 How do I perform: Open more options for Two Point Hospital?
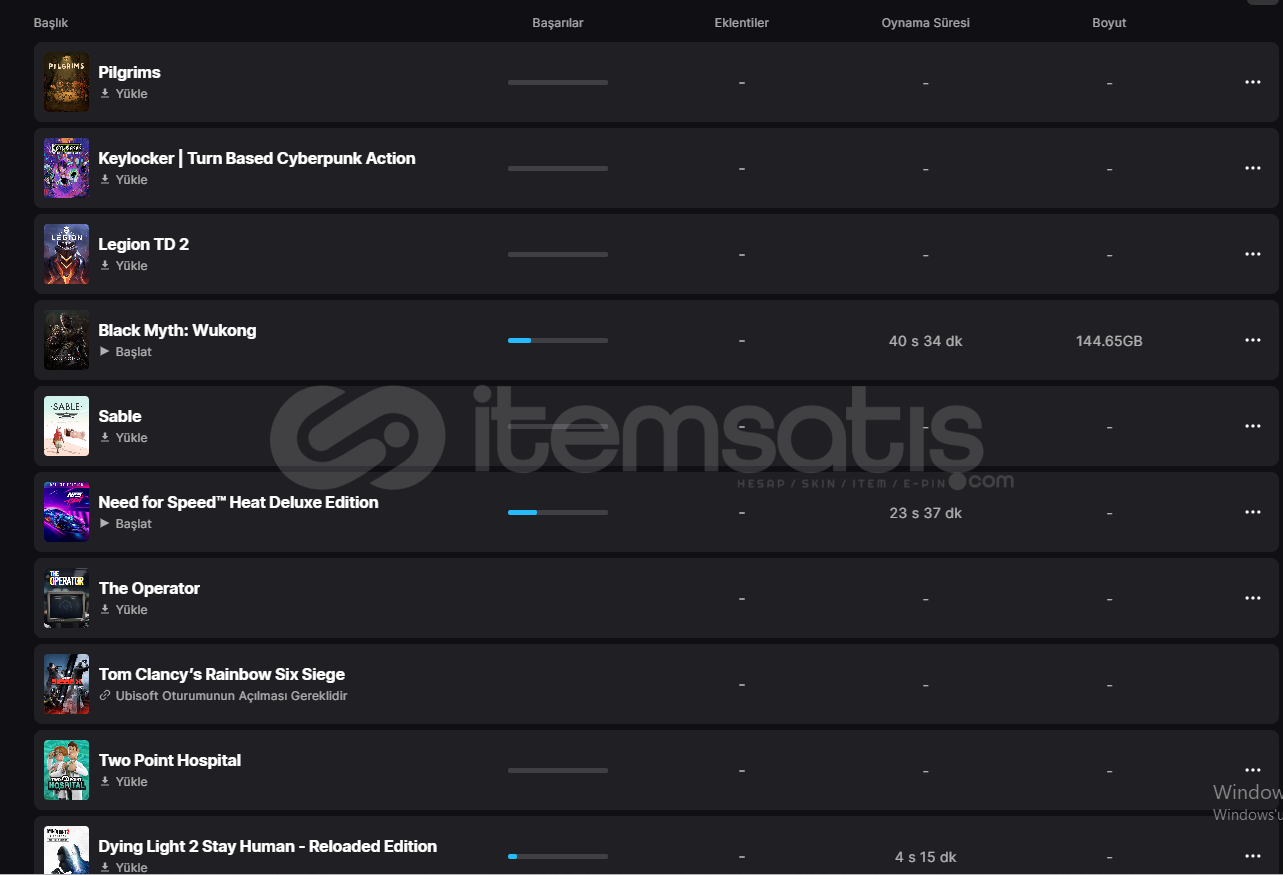(x=1252, y=770)
